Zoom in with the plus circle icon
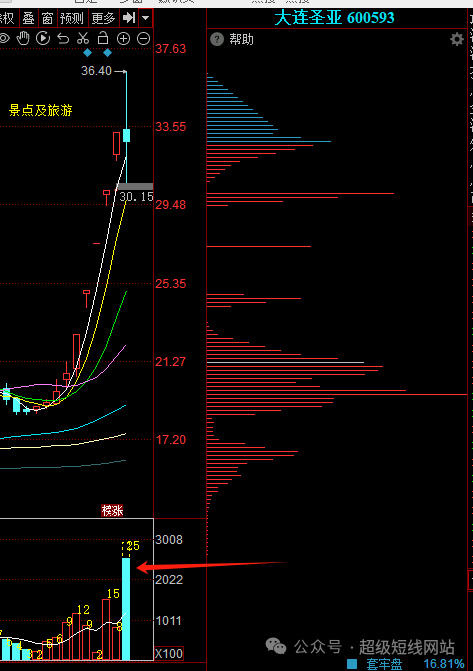The width and height of the screenshot is (473, 671). click(123, 39)
